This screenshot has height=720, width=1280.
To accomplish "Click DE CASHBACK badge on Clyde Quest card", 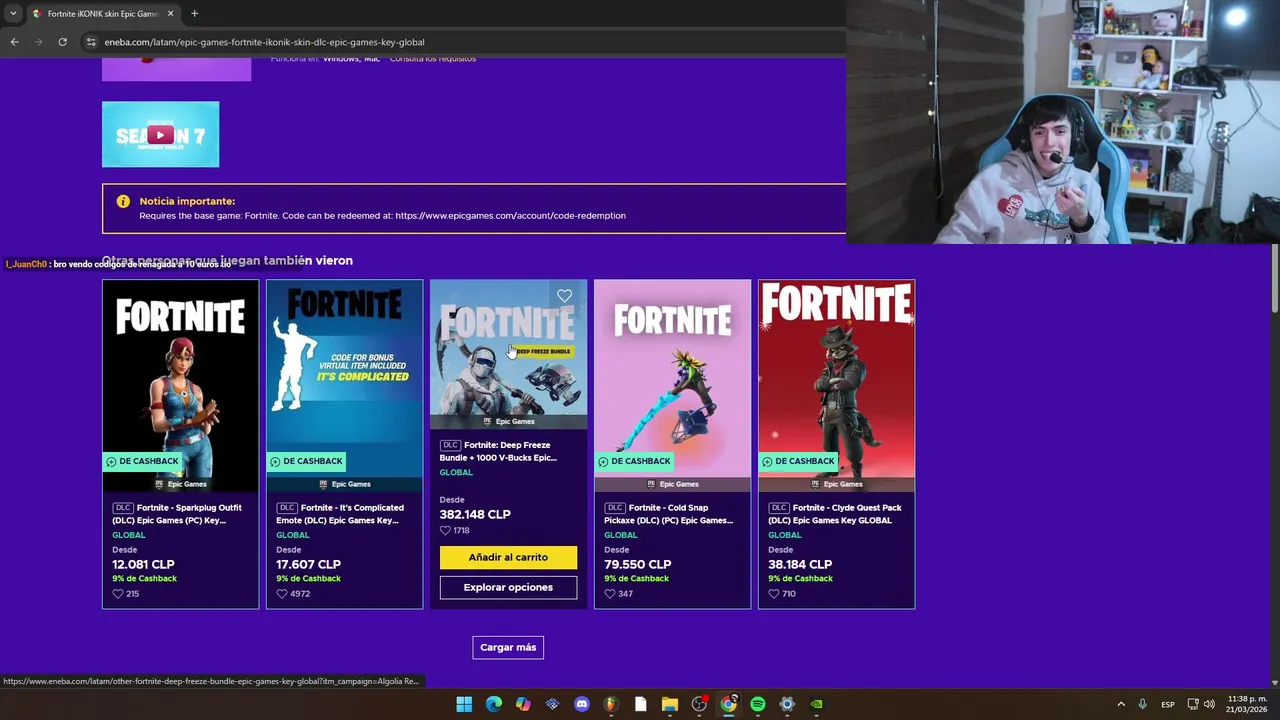I will pyautogui.click(x=798, y=461).
